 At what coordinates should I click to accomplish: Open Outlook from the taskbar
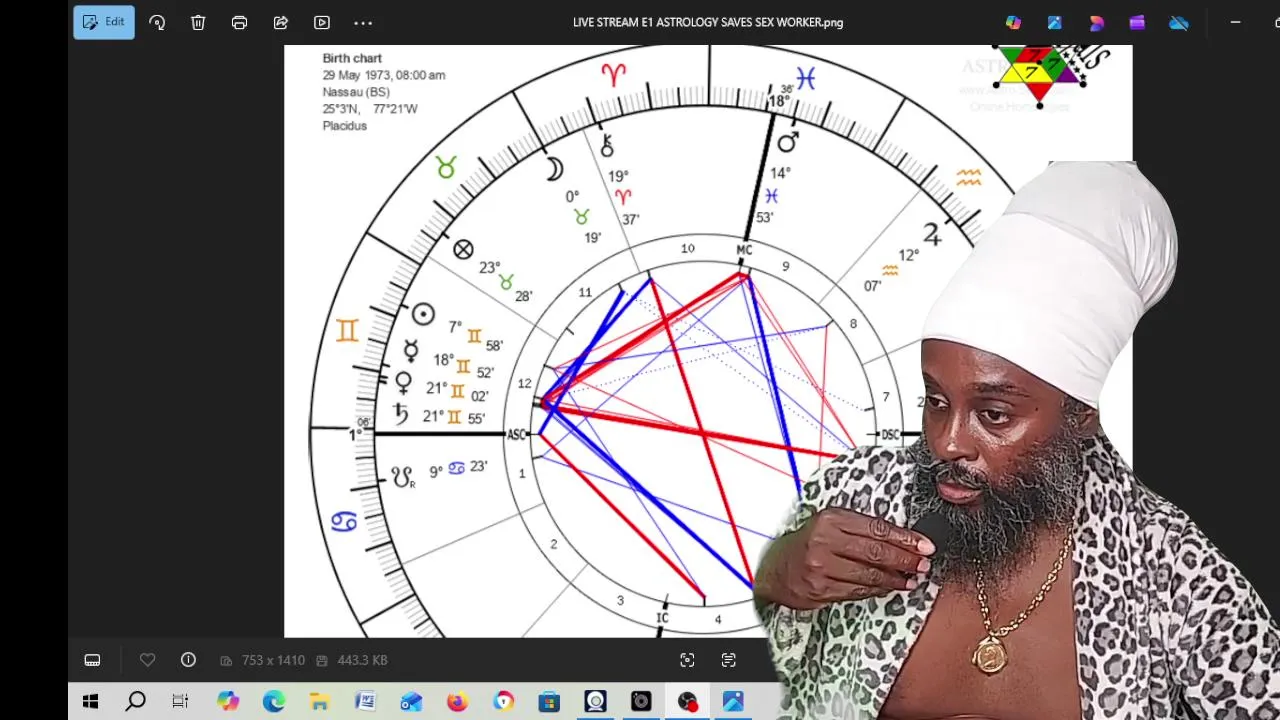click(411, 702)
